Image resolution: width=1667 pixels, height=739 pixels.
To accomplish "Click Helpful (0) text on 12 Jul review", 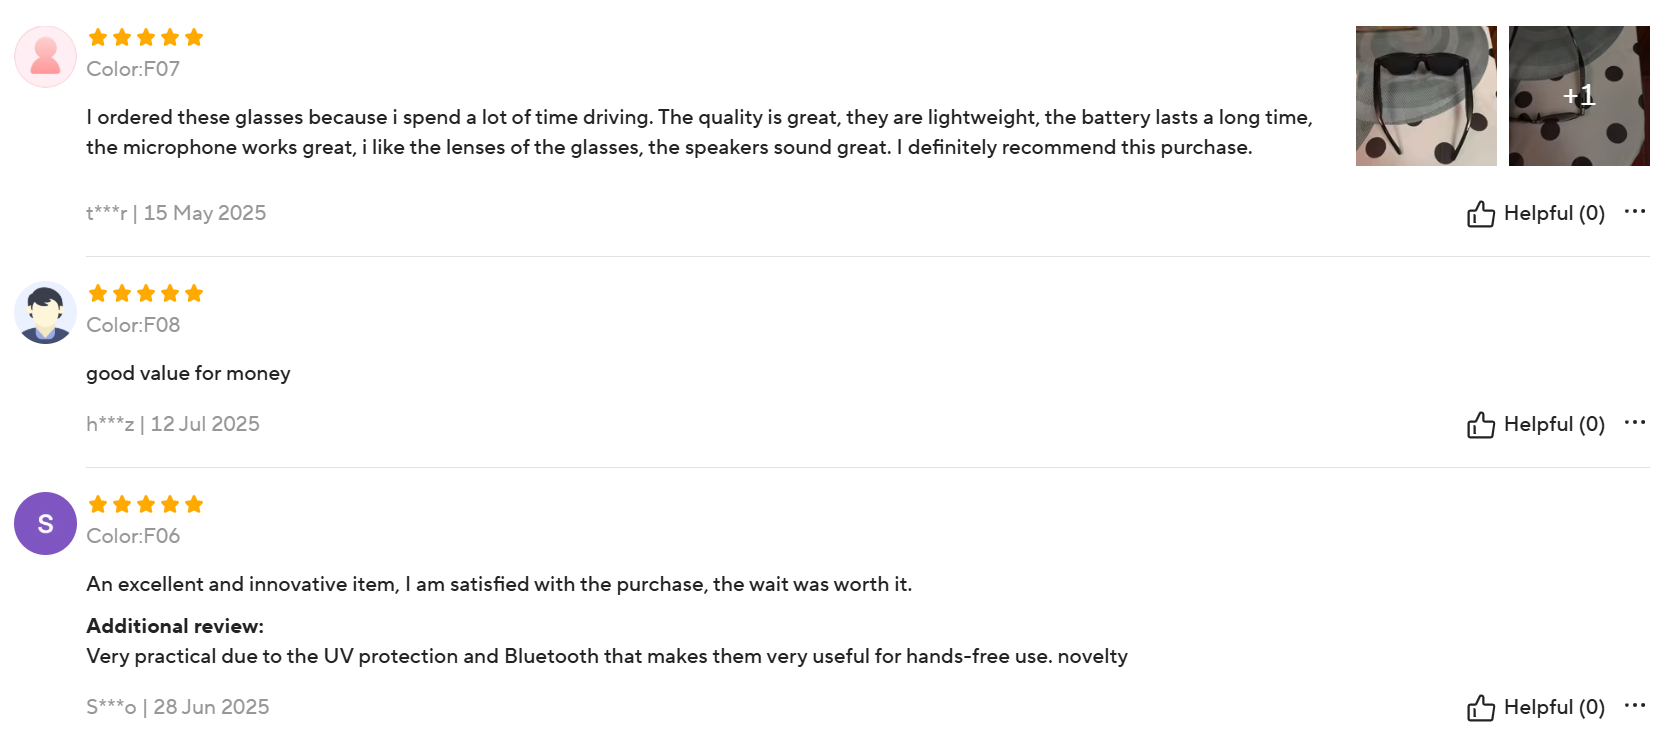I will pyautogui.click(x=1554, y=424).
